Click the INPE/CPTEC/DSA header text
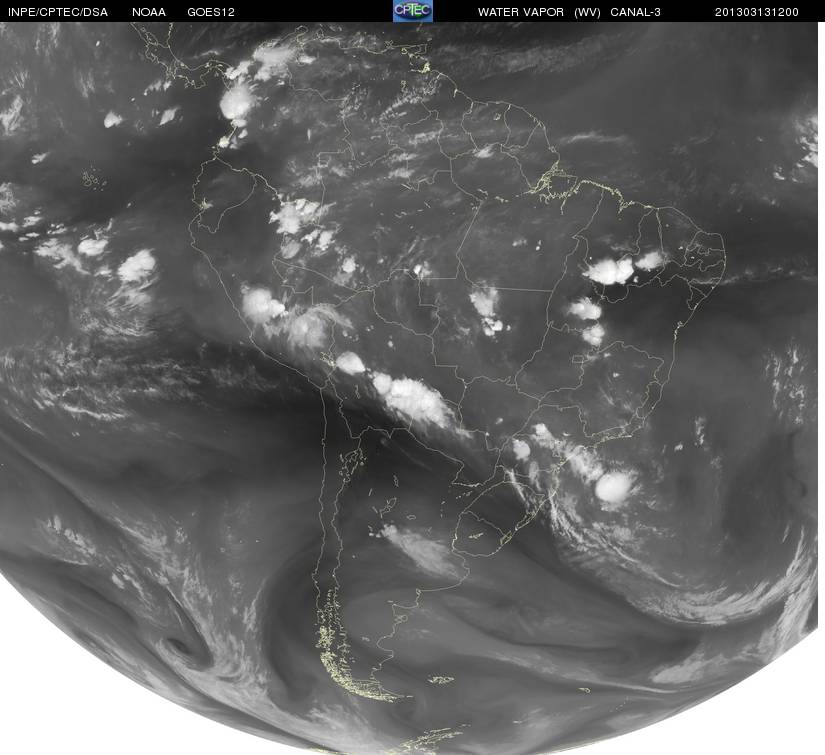Viewport: 825px width, 755px height. click(x=57, y=12)
